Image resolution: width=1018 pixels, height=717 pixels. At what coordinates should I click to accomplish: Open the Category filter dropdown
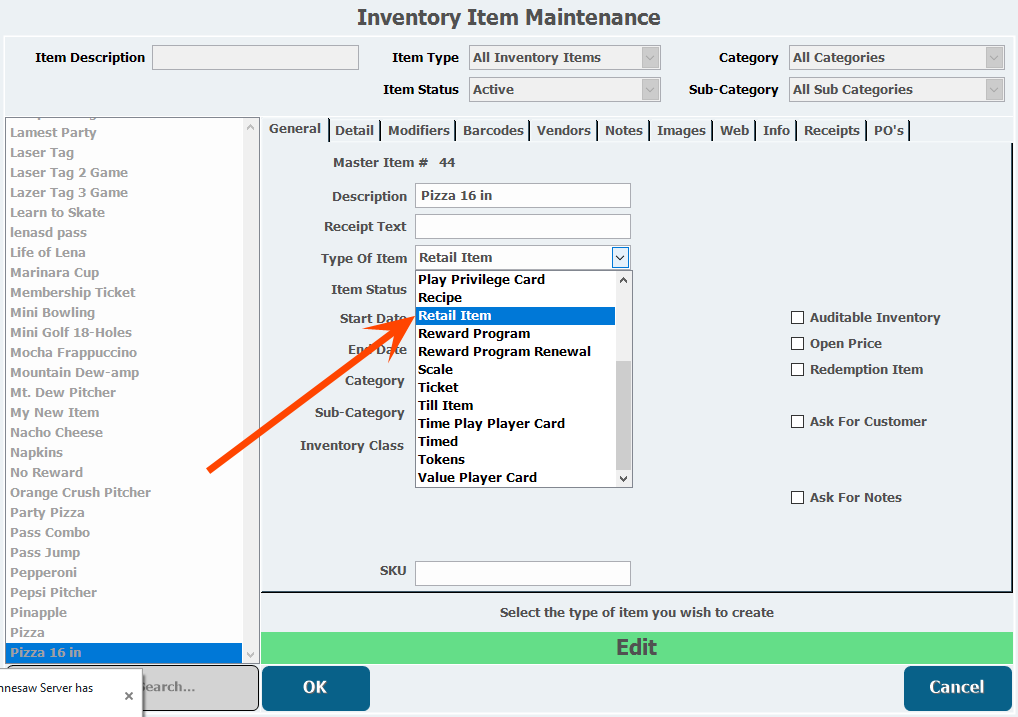pyautogui.click(x=994, y=58)
